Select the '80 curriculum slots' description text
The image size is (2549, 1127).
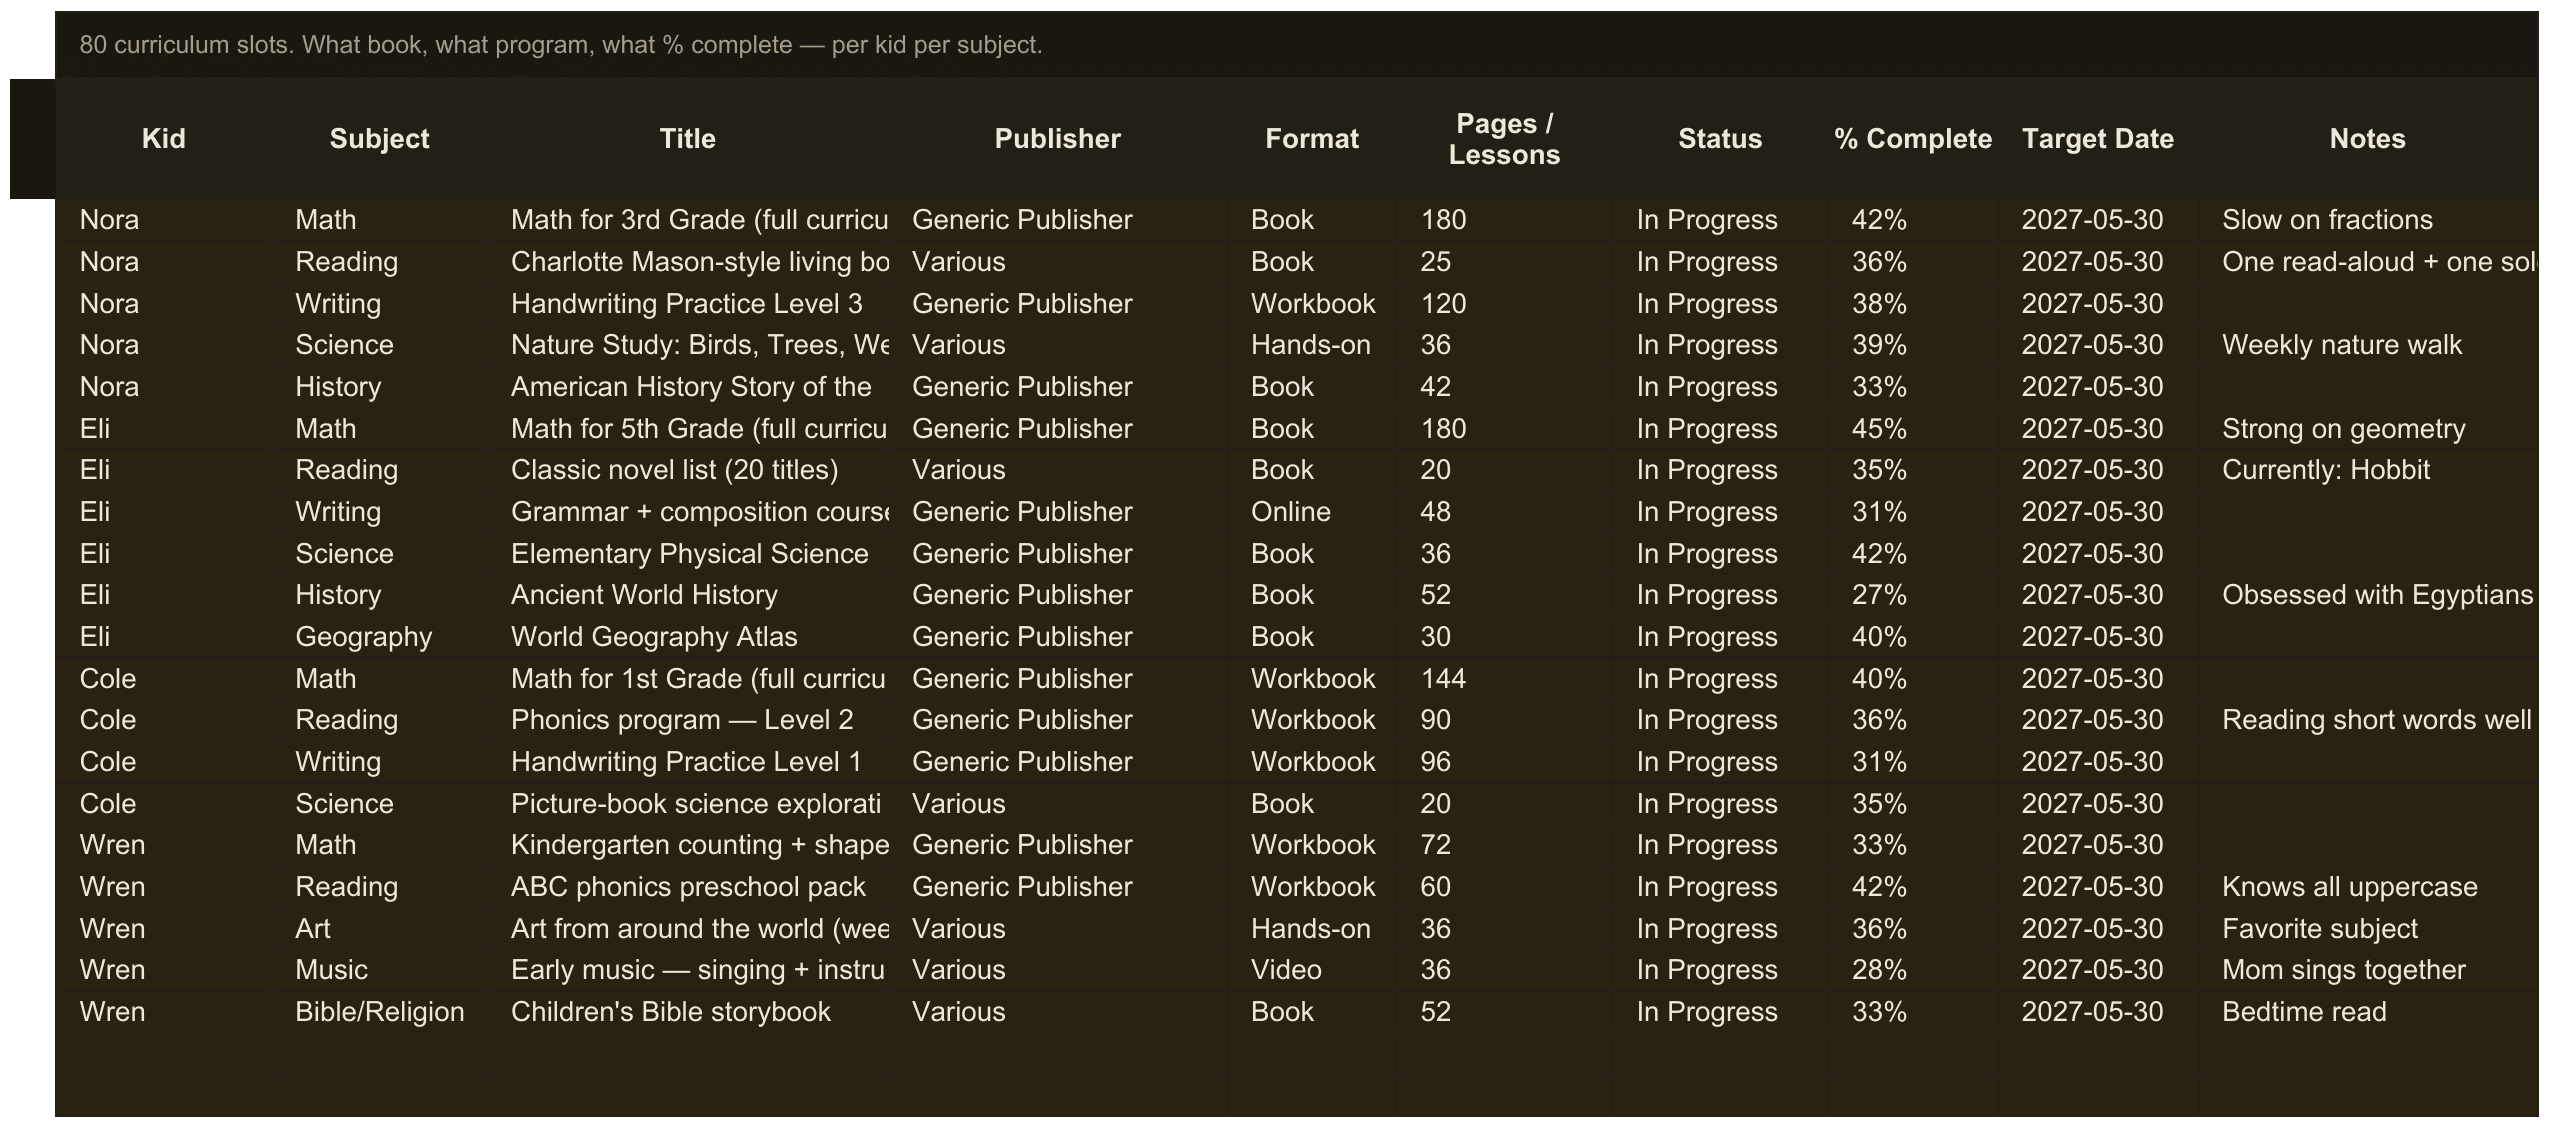click(560, 45)
